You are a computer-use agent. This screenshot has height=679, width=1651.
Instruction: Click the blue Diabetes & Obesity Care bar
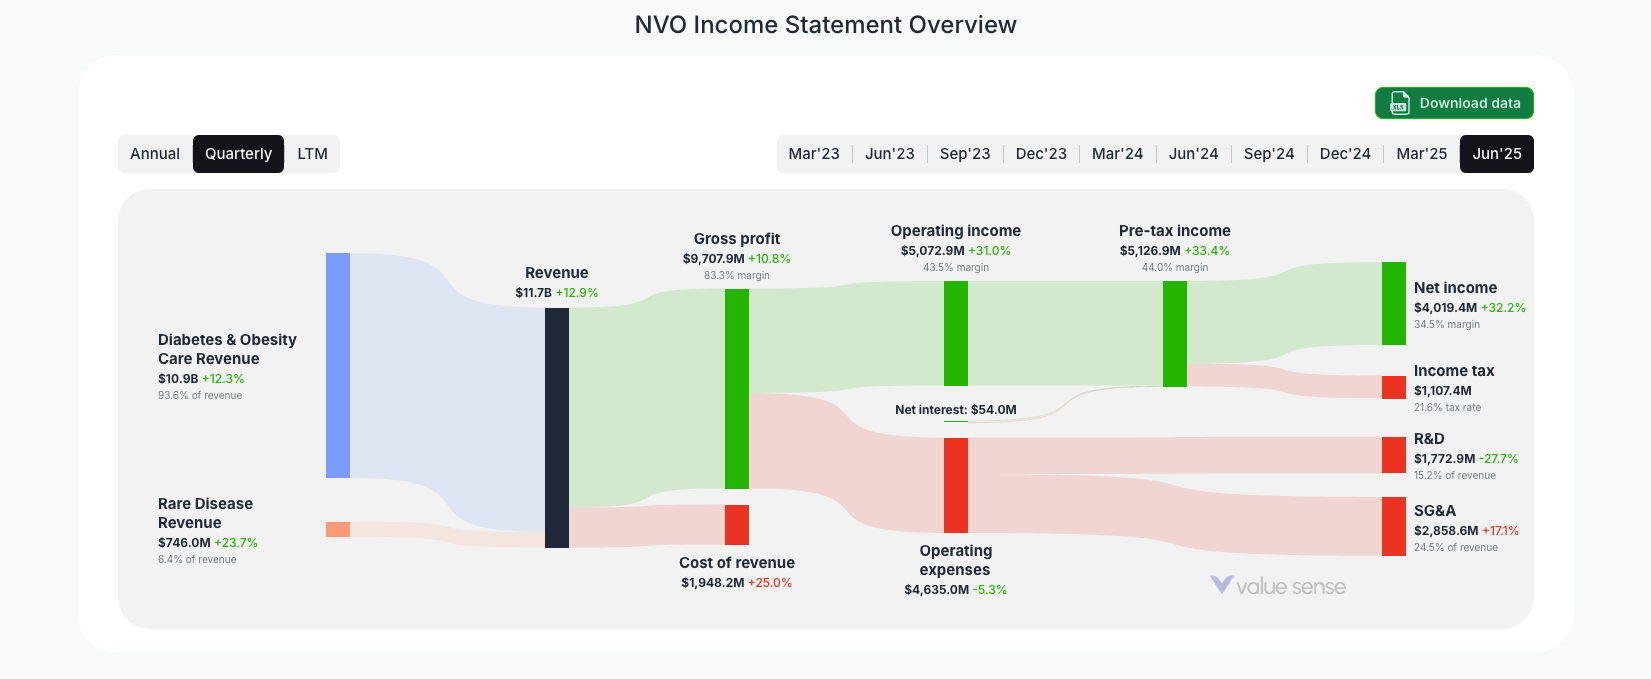[338, 365]
